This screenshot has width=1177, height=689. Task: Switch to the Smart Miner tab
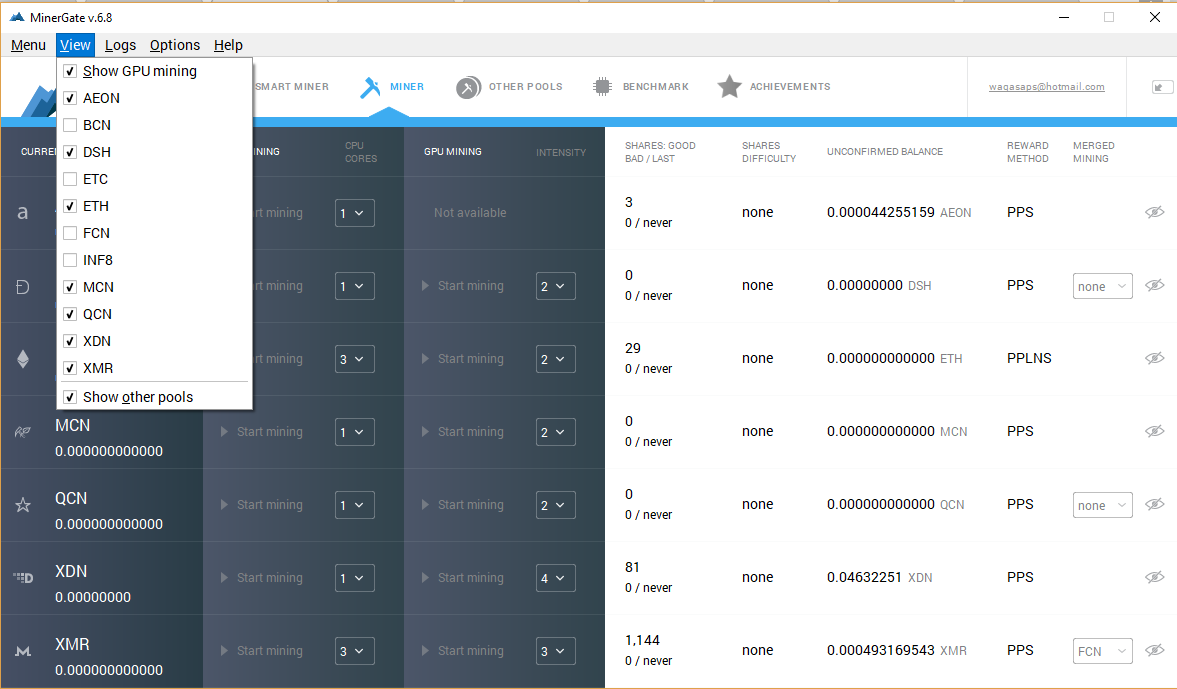coord(292,87)
